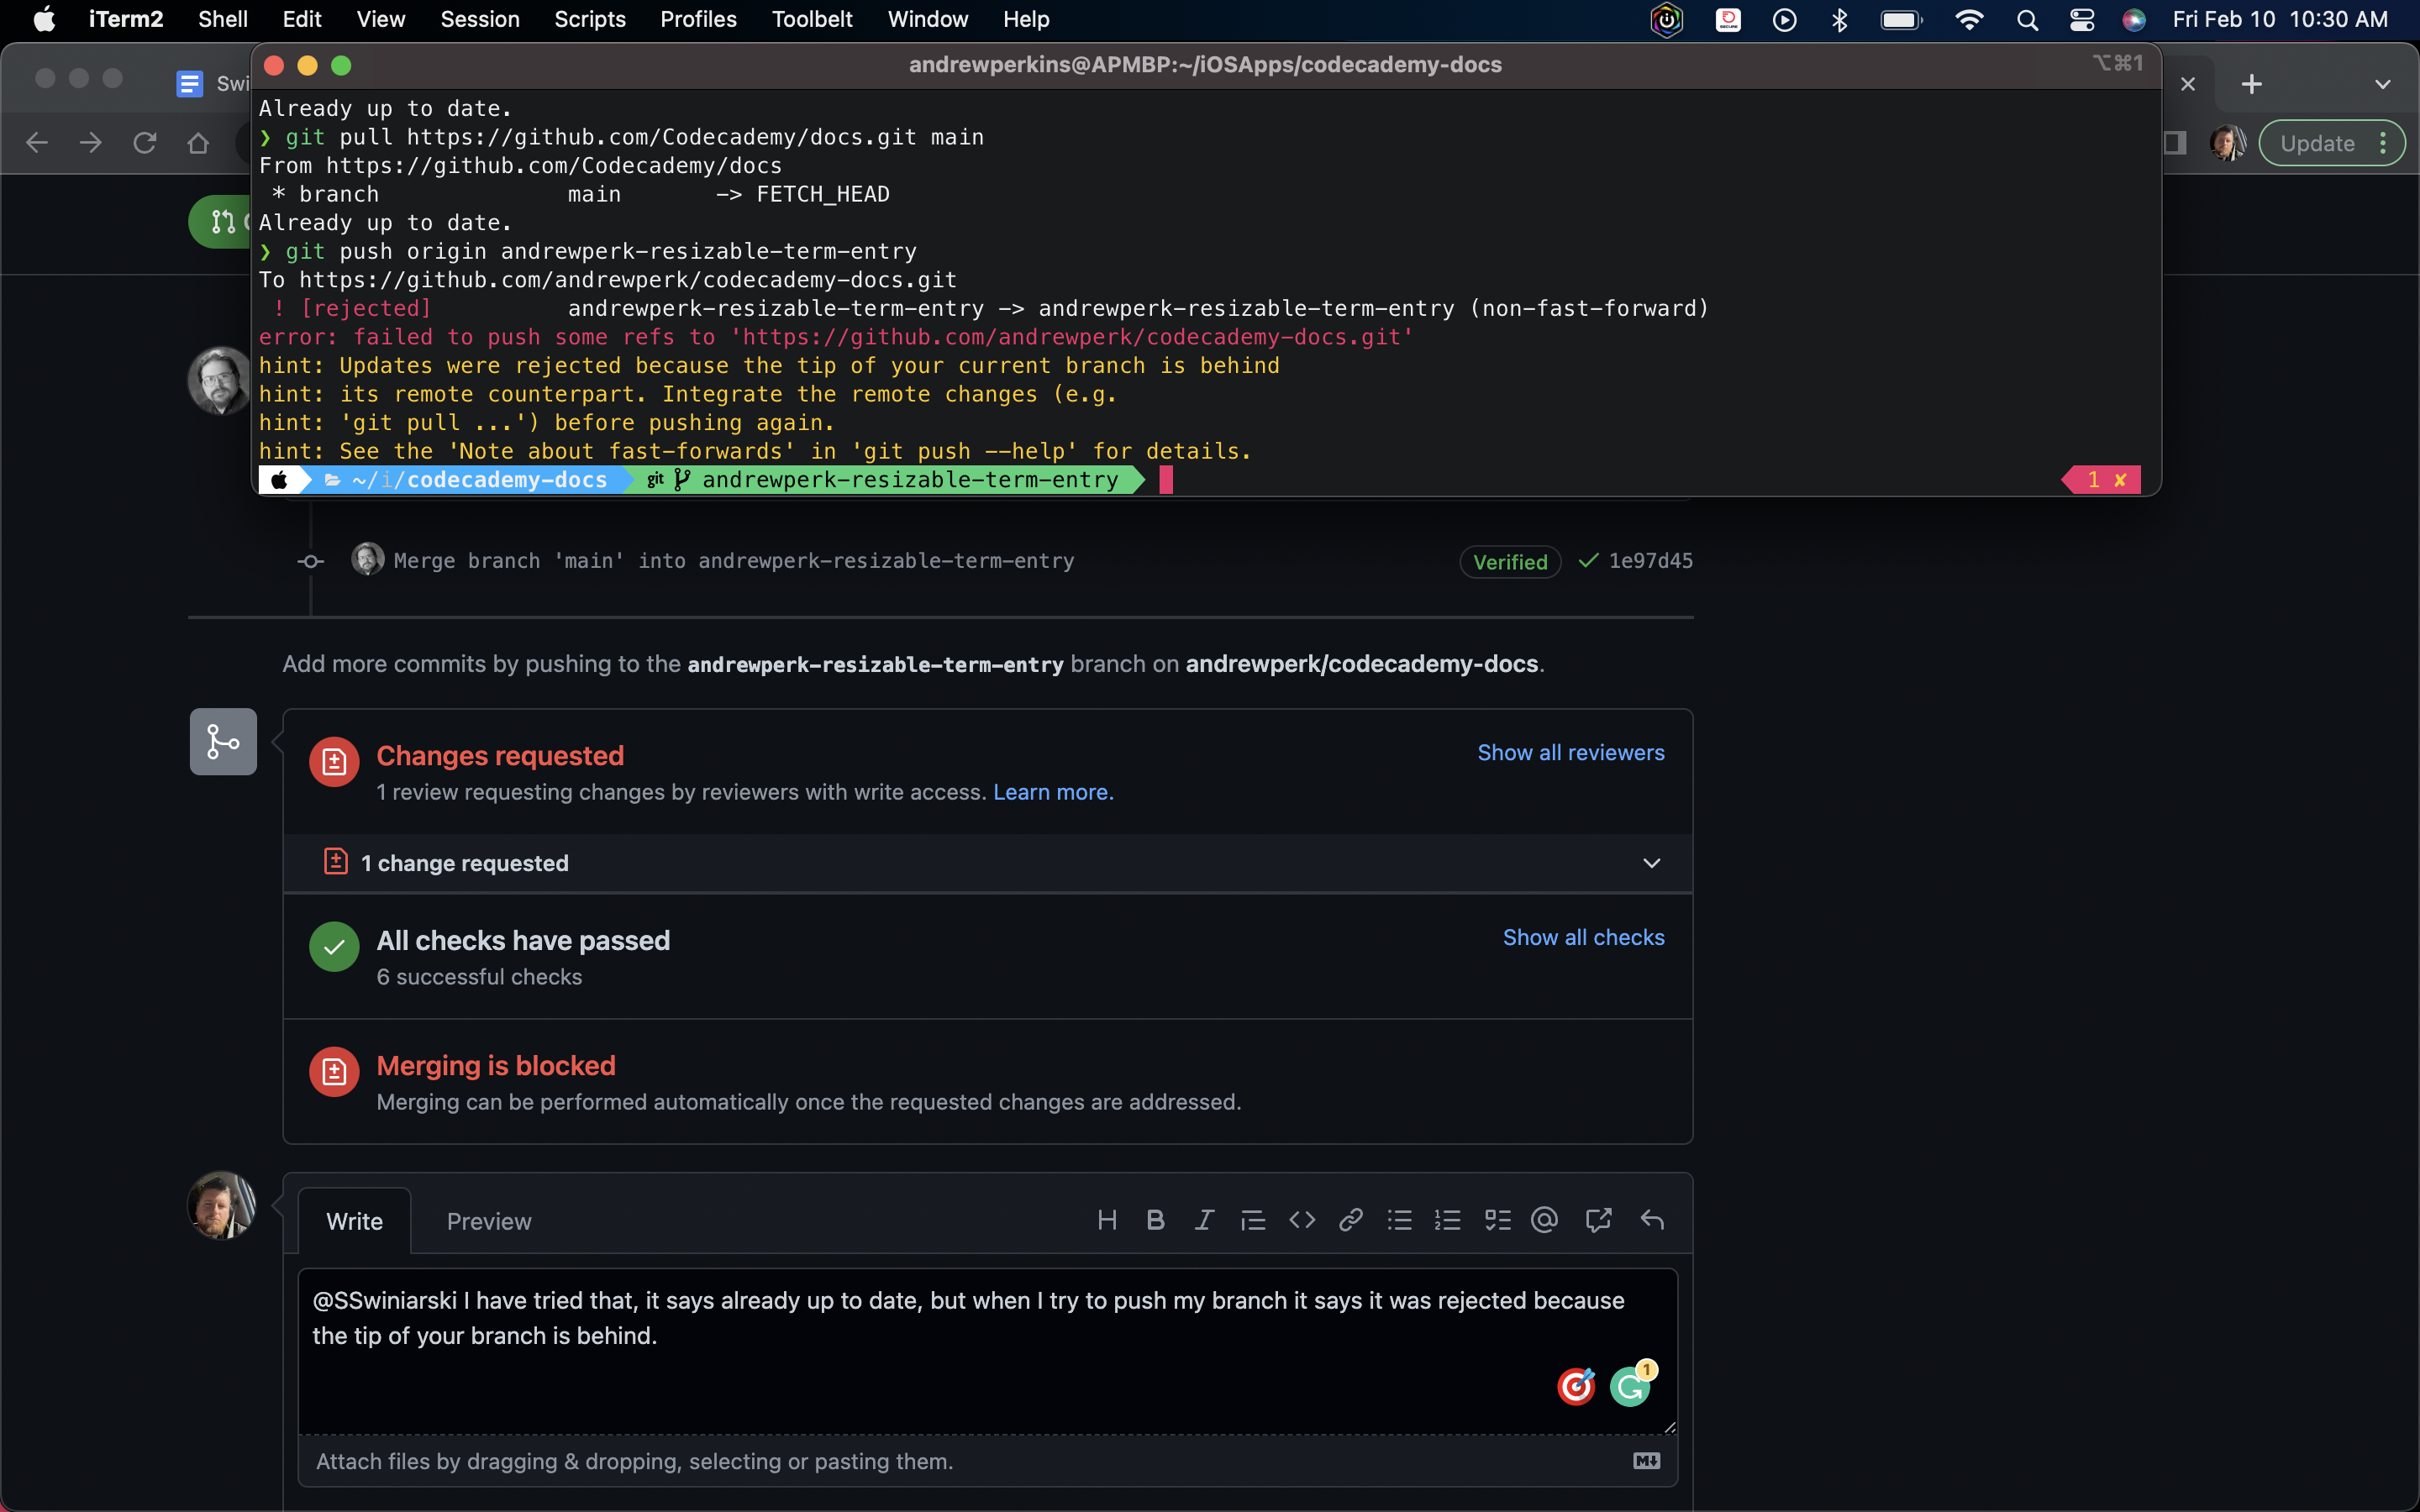Insert a saved reply
The image size is (2420, 1512).
tap(1652, 1220)
